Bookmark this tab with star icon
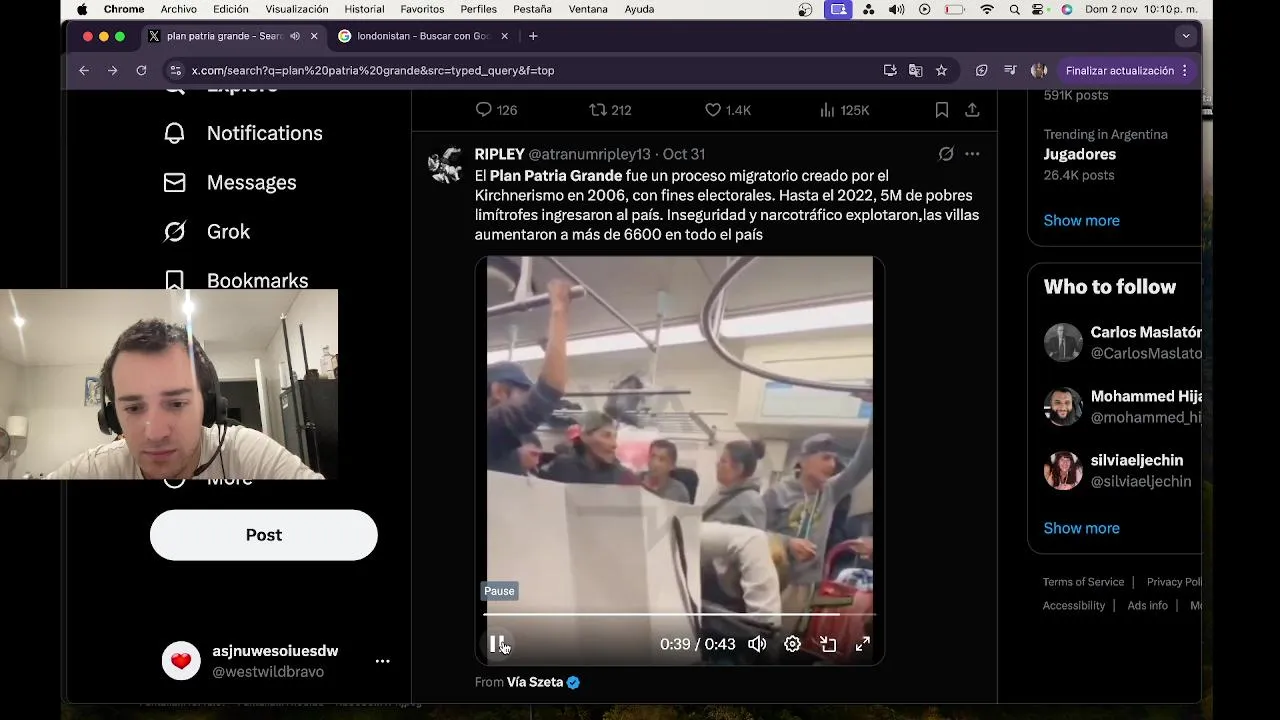Viewport: 1280px width, 720px height. 941,70
